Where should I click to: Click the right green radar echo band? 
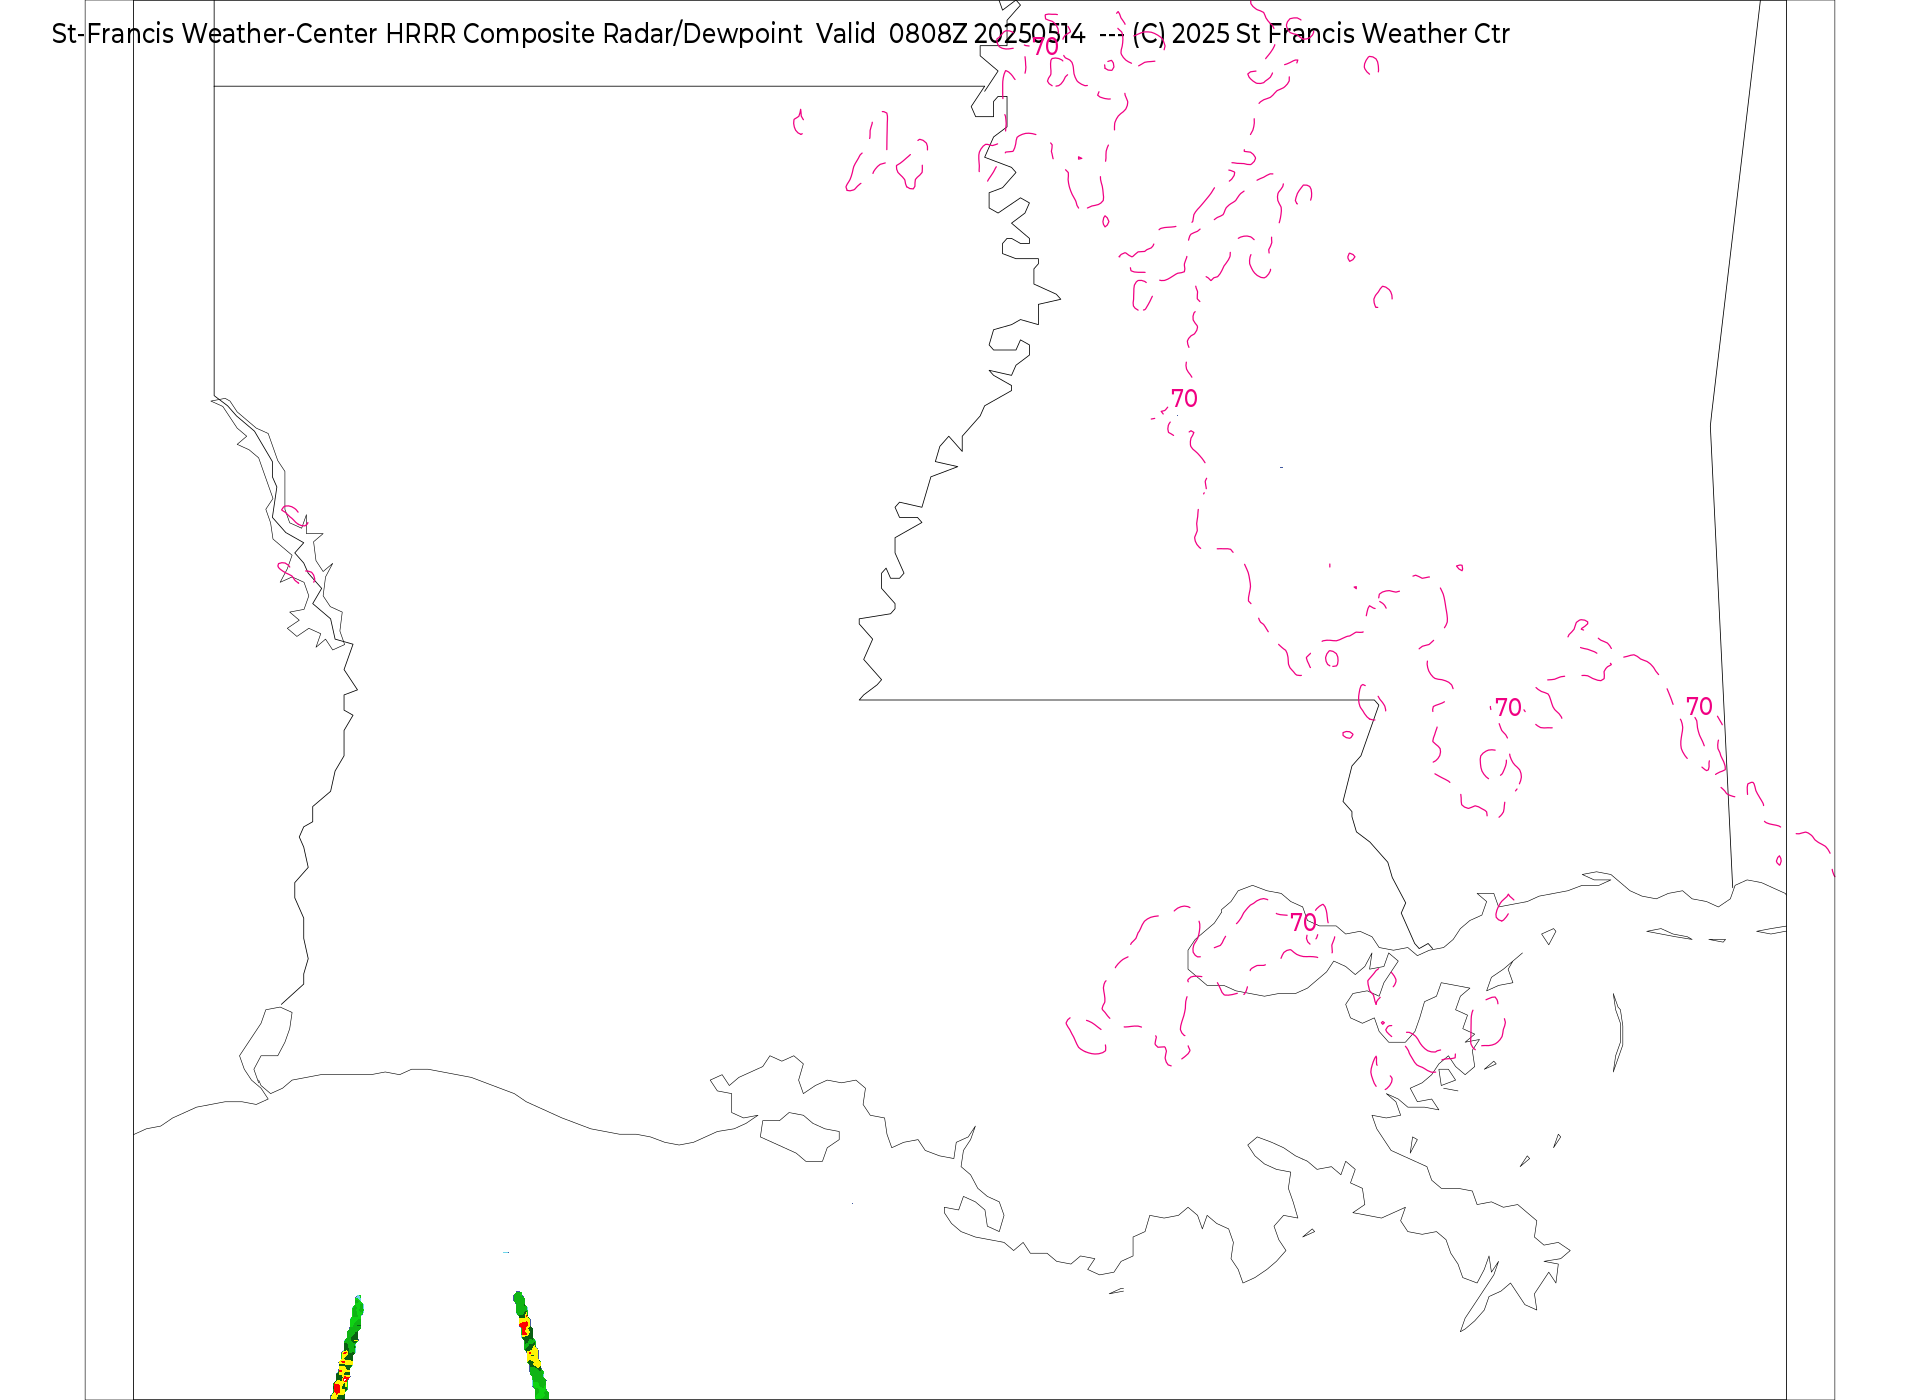pos(530,1345)
